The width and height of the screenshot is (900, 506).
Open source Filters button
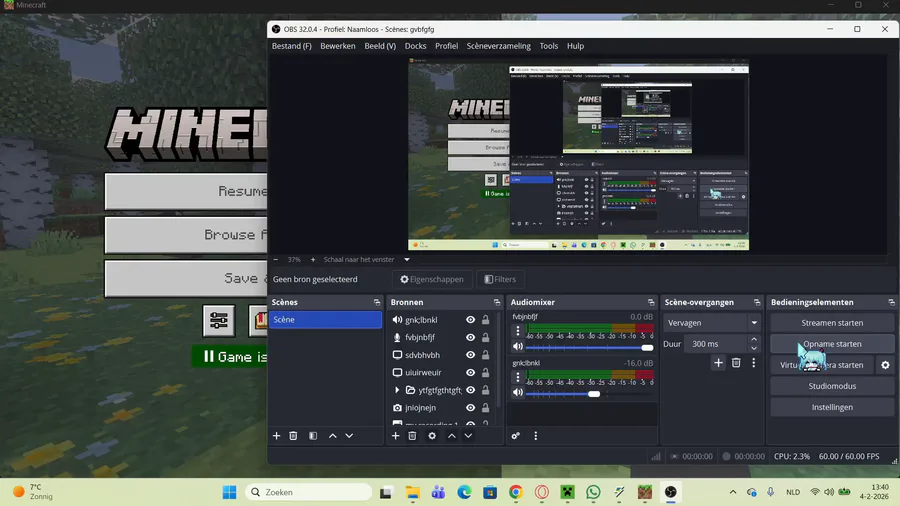click(500, 279)
